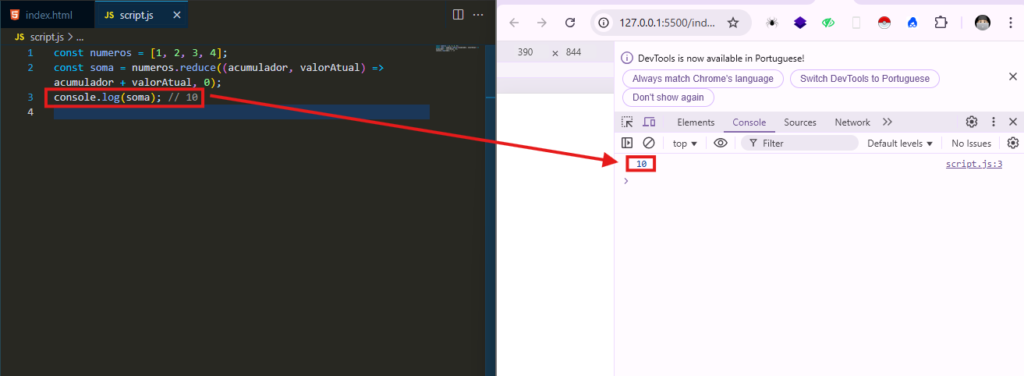
Task: Click the purple layered extension icon
Action: 800,23
